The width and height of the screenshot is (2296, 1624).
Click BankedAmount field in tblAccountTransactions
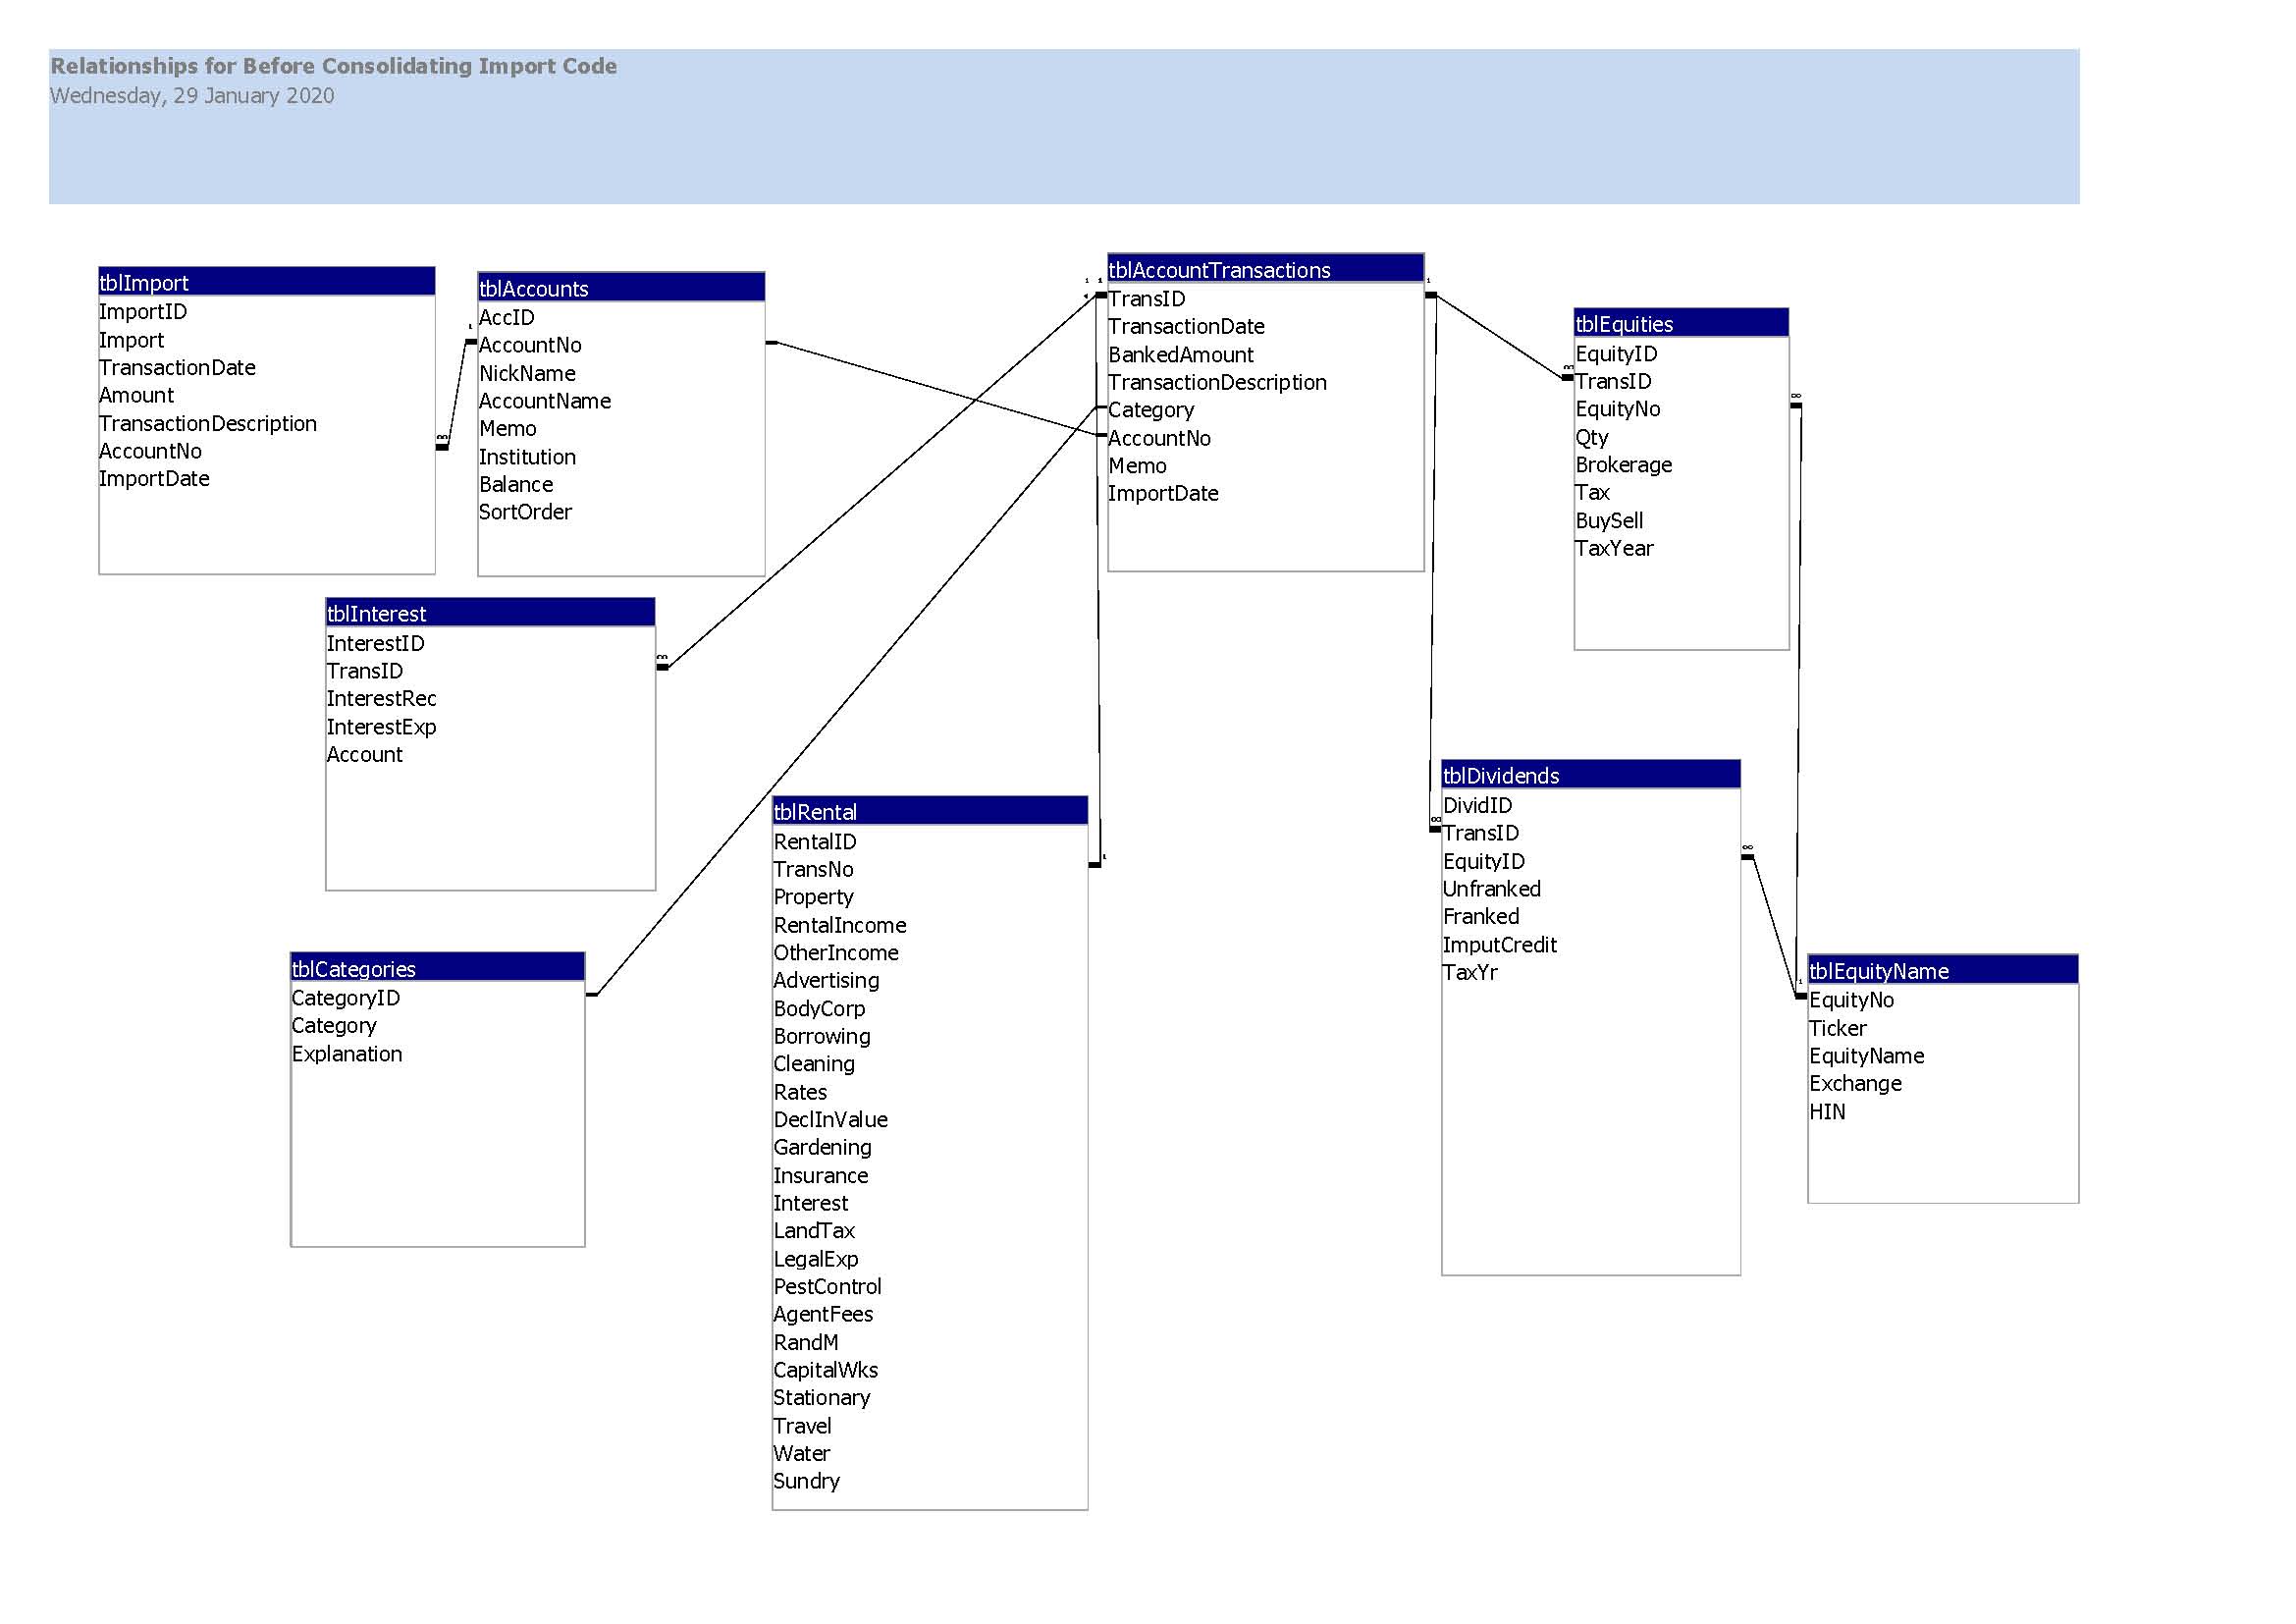pos(1180,355)
